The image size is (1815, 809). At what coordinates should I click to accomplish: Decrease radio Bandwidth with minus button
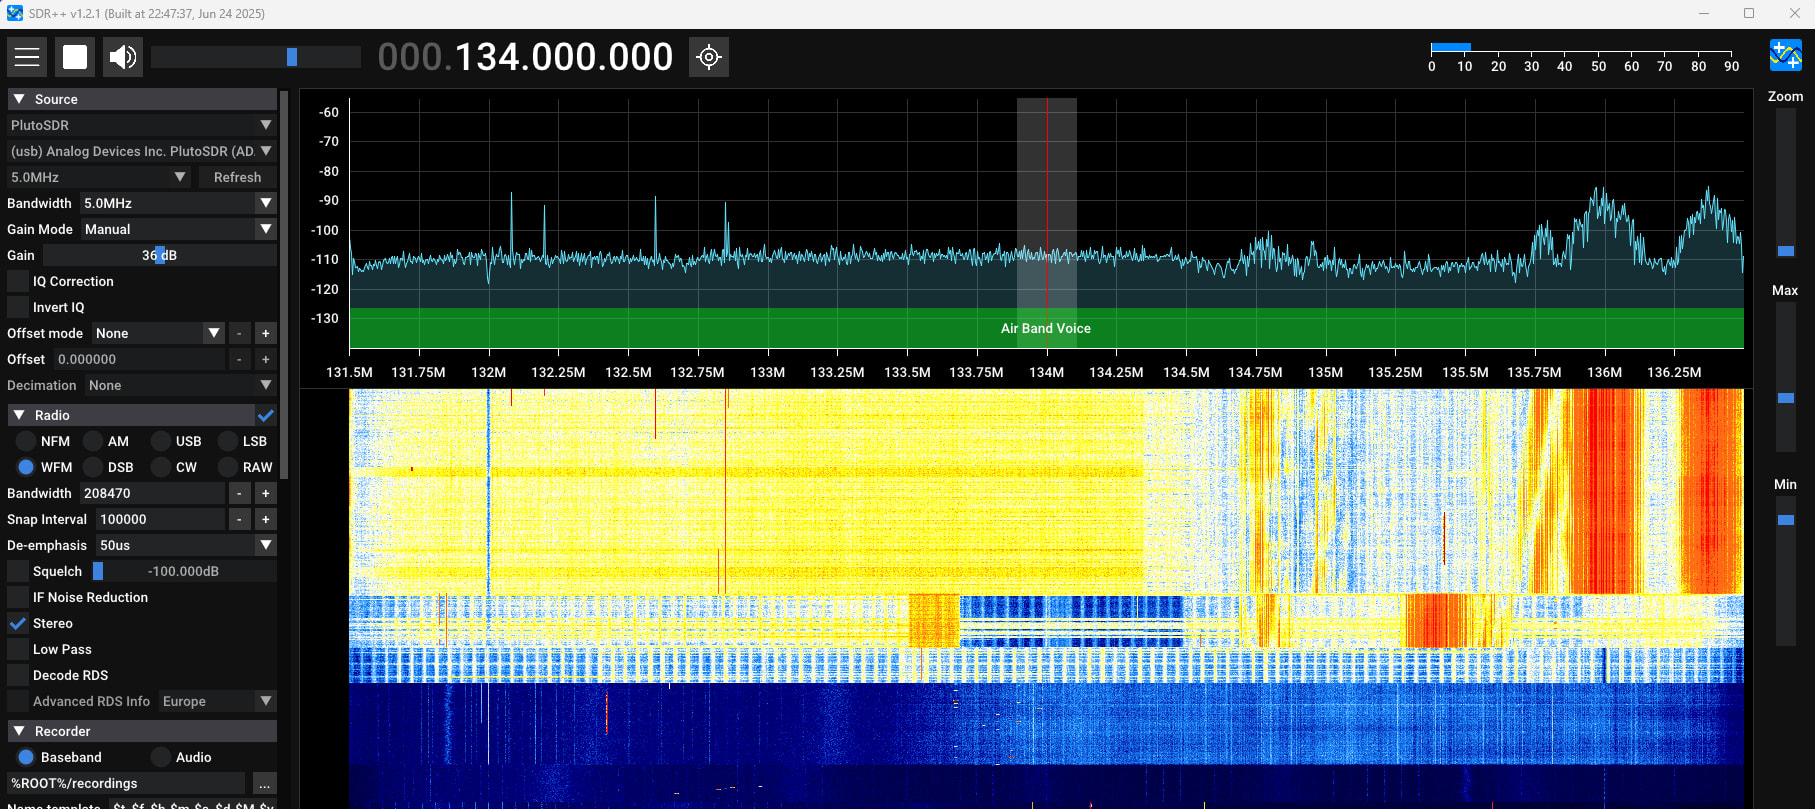239,493
